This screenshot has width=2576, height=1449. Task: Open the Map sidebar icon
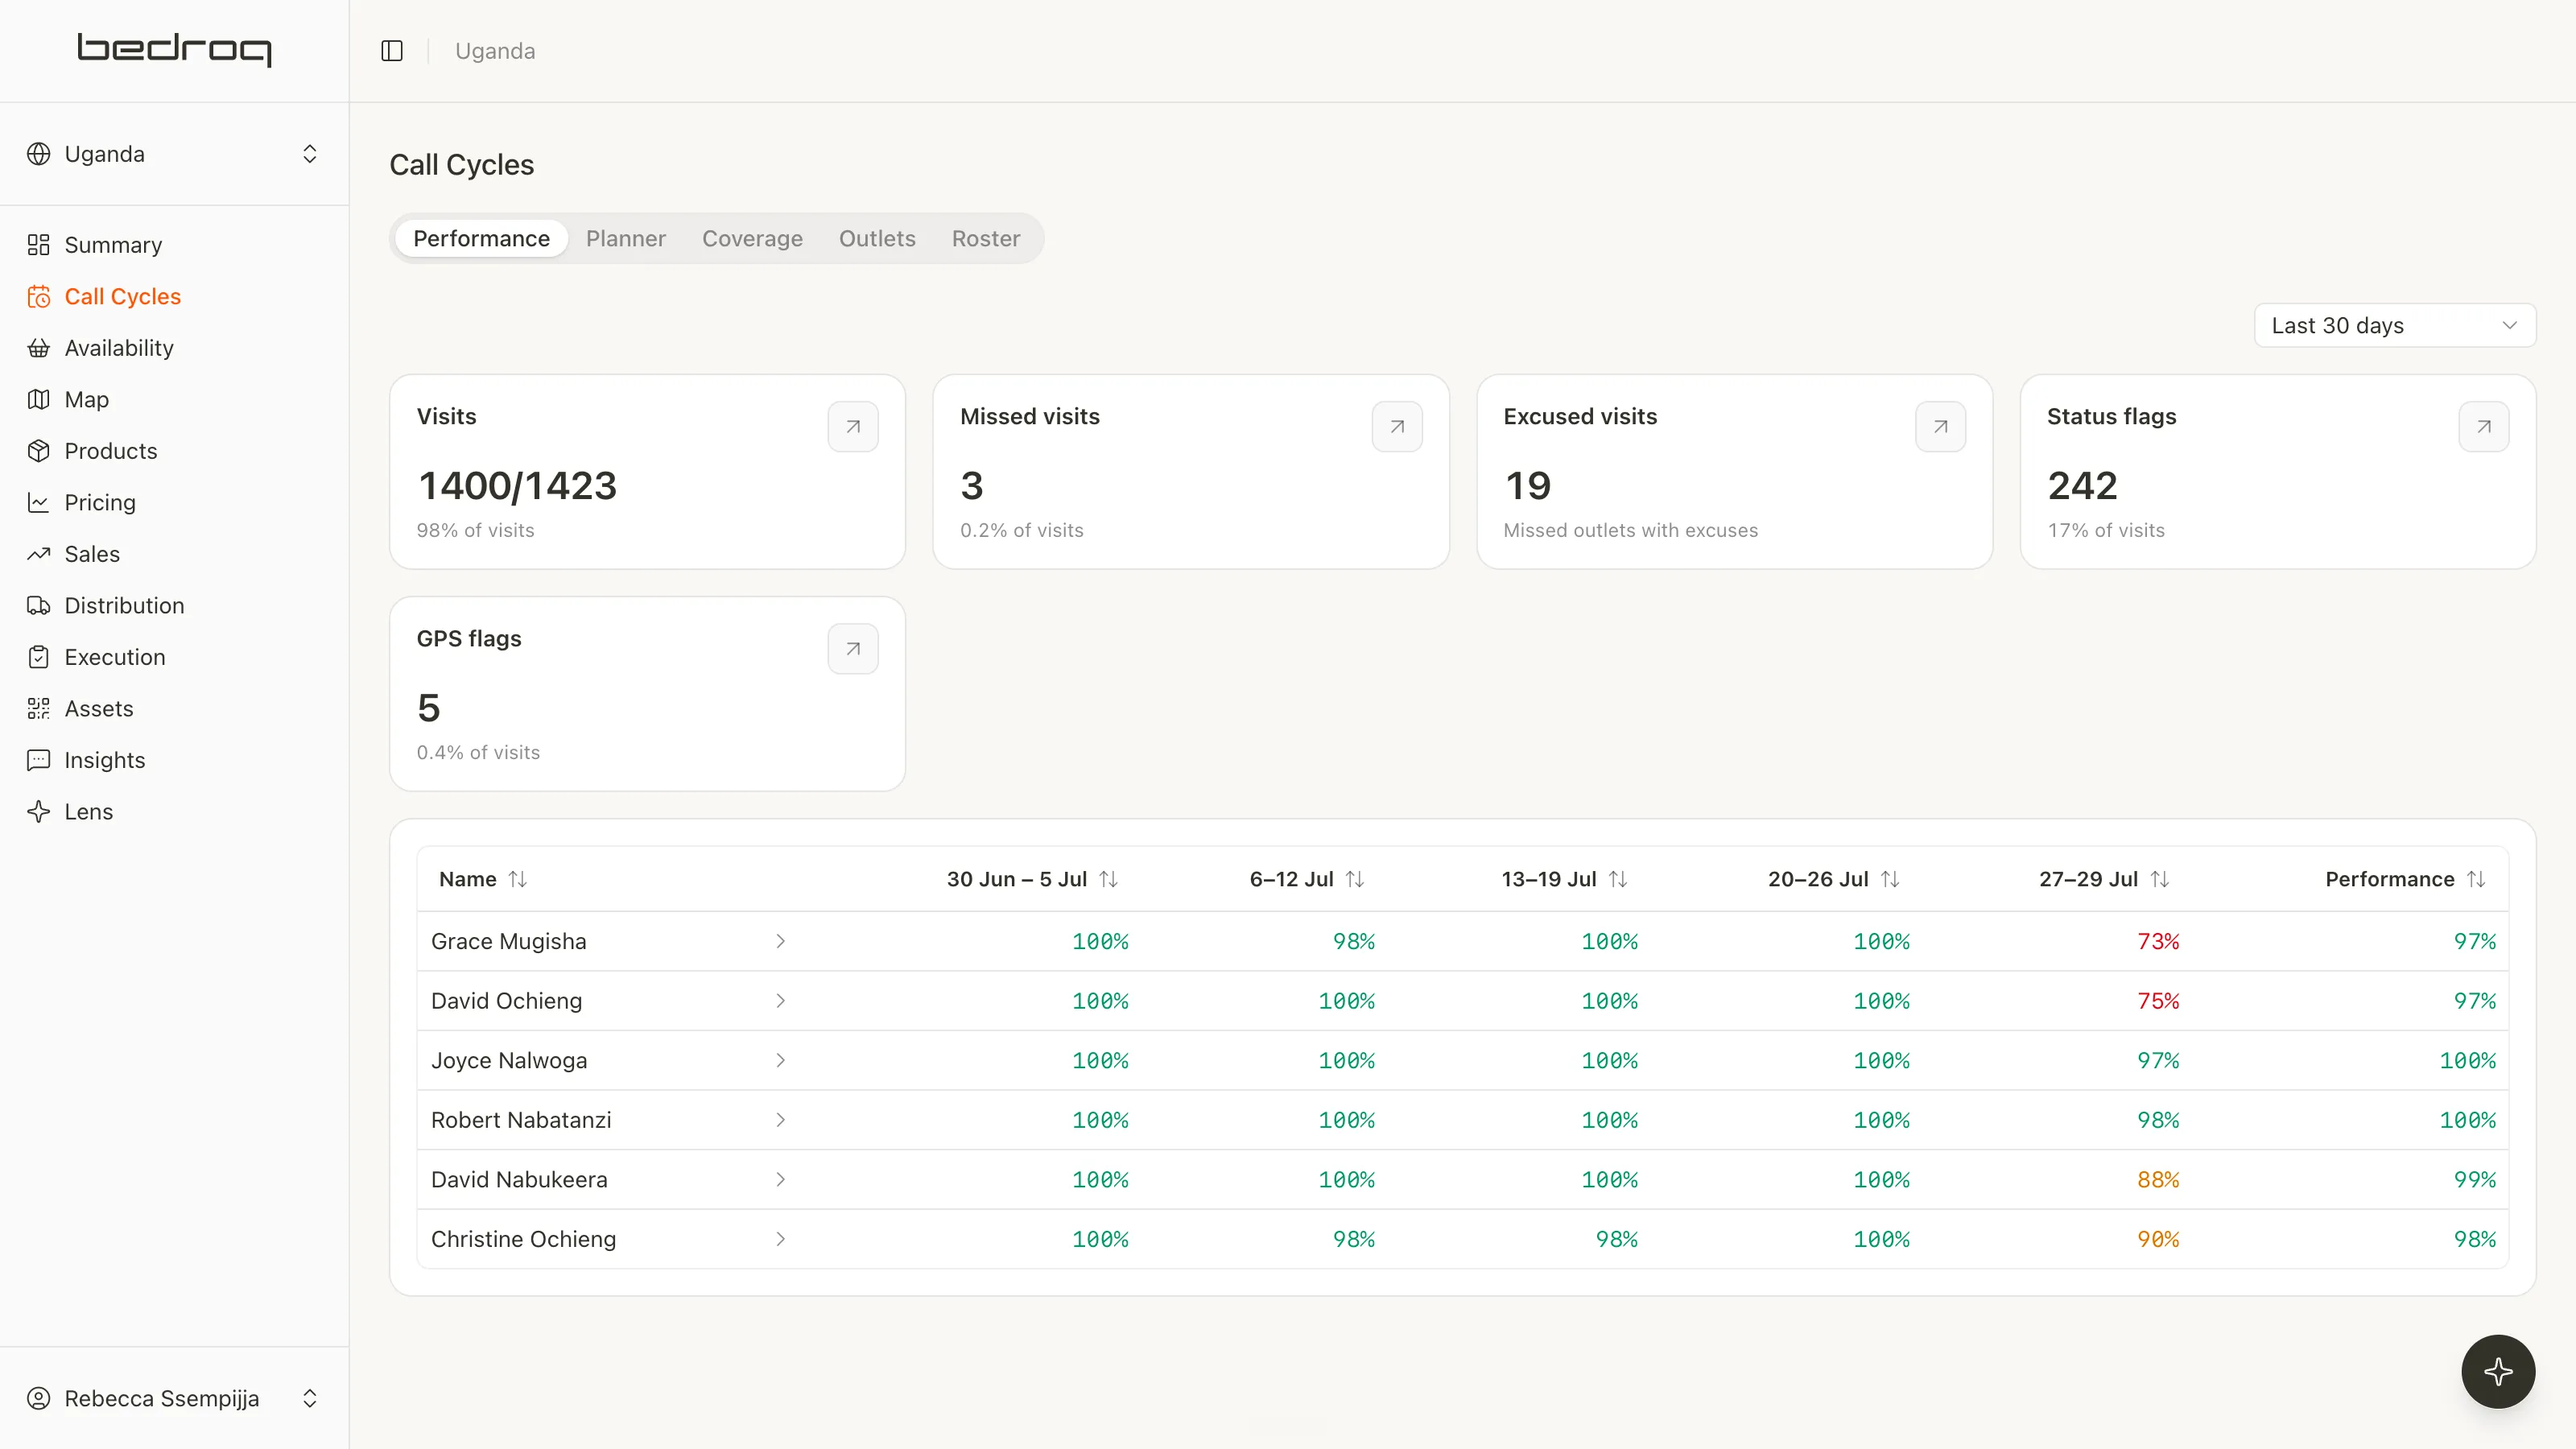click(x=38, y=400)
